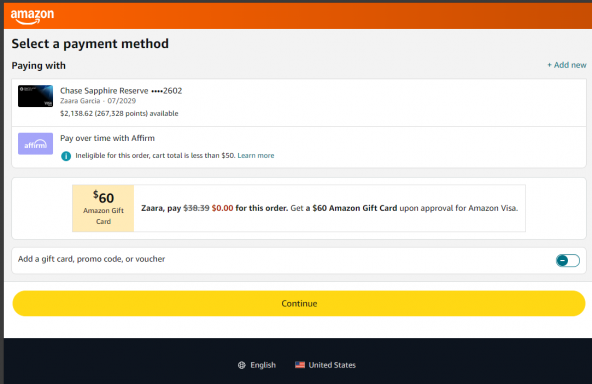592x384 pixels.
Task: Click the globe icon in the footer
Action: pos(242,365)
